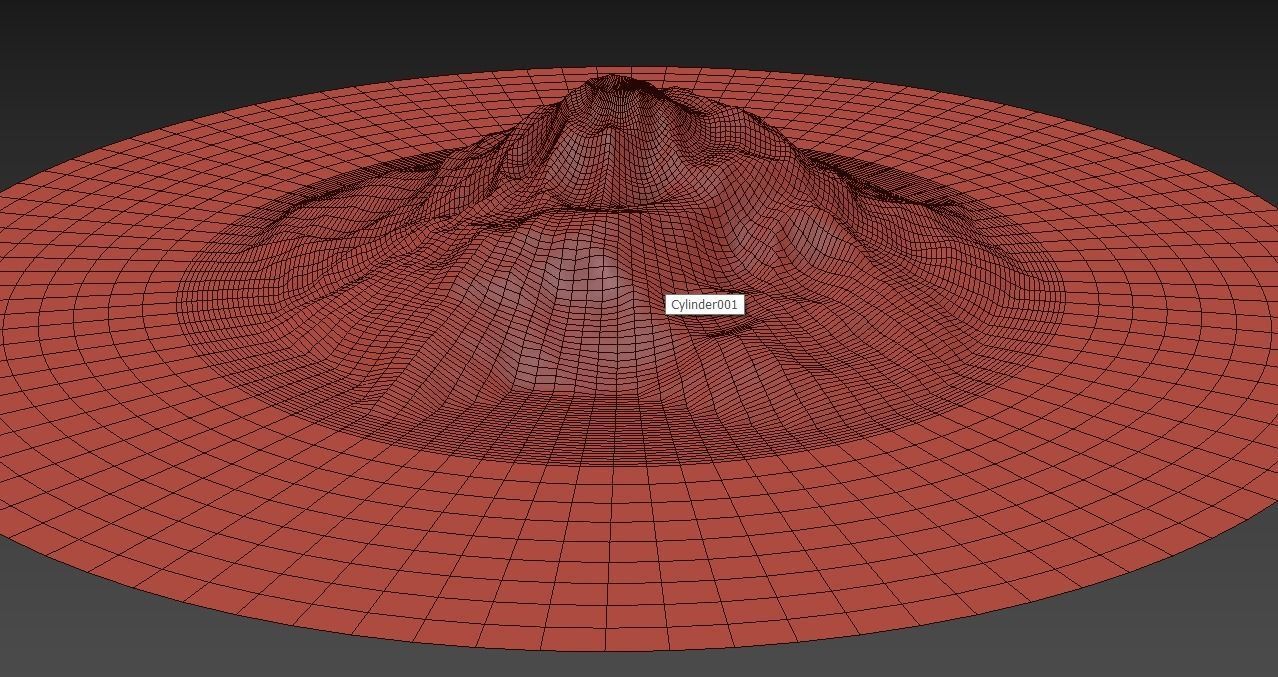The width and height of the screenshot is (1278, 677).
Task: Click the Cylinder001 tooltip label
Action: pyautogui.click(x=705, y=304)
